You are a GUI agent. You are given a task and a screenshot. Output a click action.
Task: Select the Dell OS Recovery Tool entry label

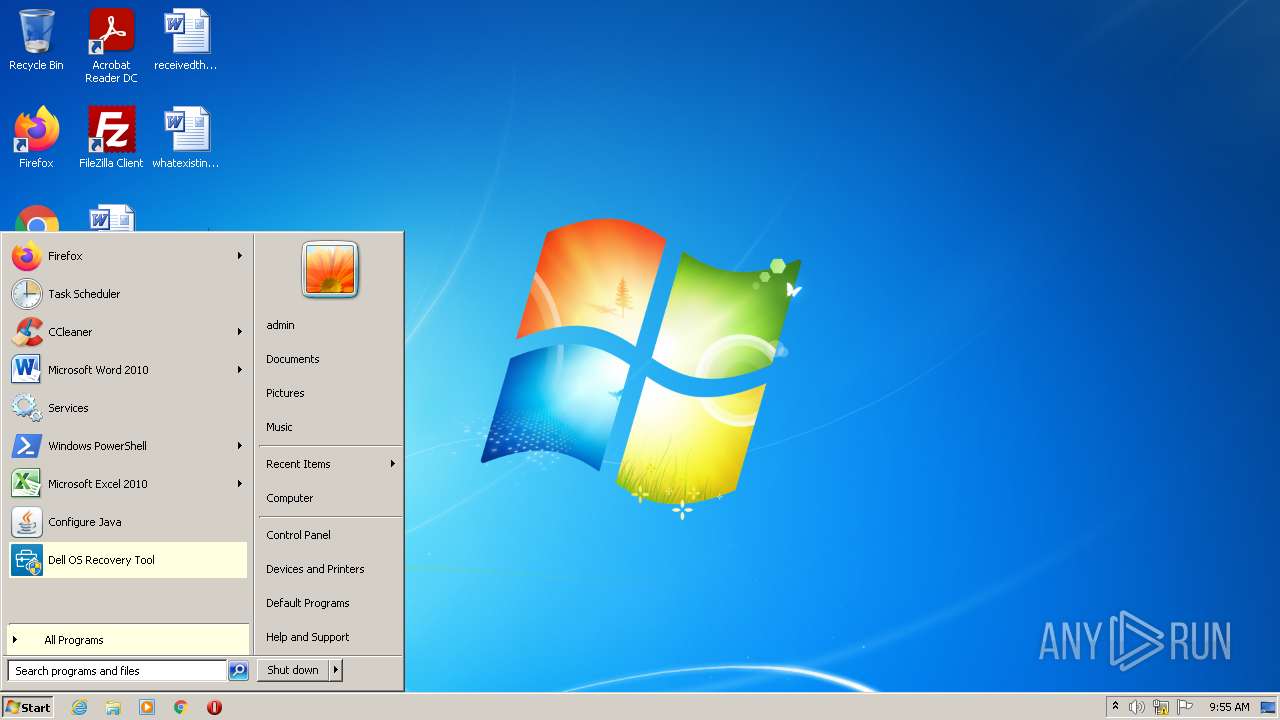[x=101, y=560]
